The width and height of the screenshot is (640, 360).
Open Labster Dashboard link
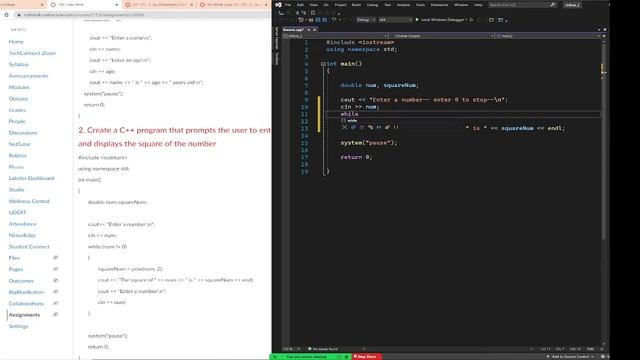[31, 178]
